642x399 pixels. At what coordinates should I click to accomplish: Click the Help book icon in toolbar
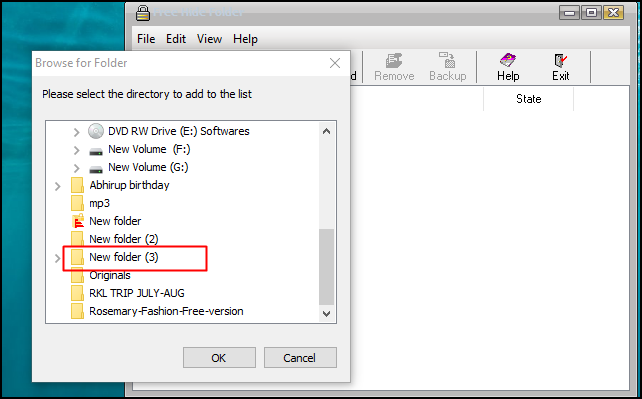tap(508, 61)
